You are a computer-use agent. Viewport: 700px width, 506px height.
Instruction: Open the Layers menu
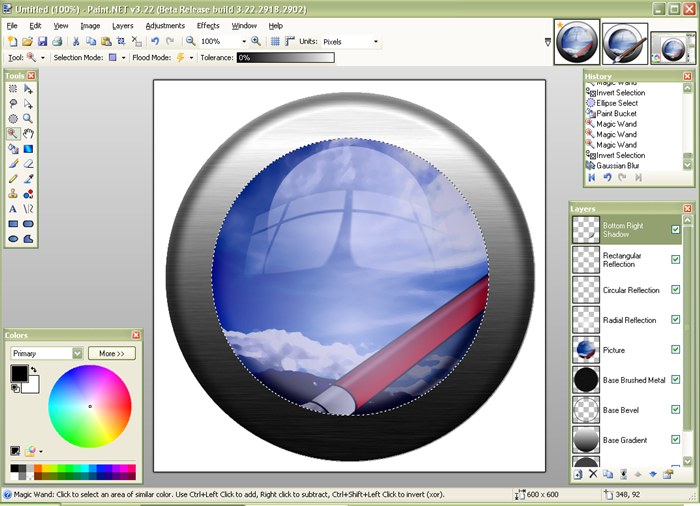(x=123, y=26)
